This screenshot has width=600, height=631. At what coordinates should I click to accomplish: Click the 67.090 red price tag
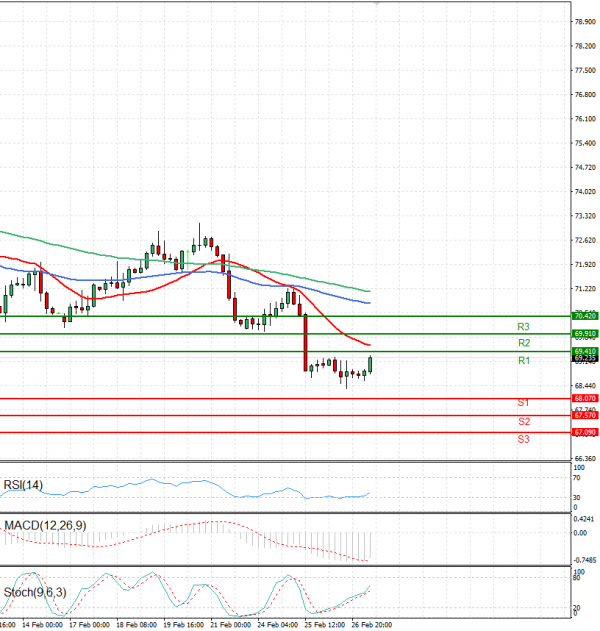[x=585, y=432]
